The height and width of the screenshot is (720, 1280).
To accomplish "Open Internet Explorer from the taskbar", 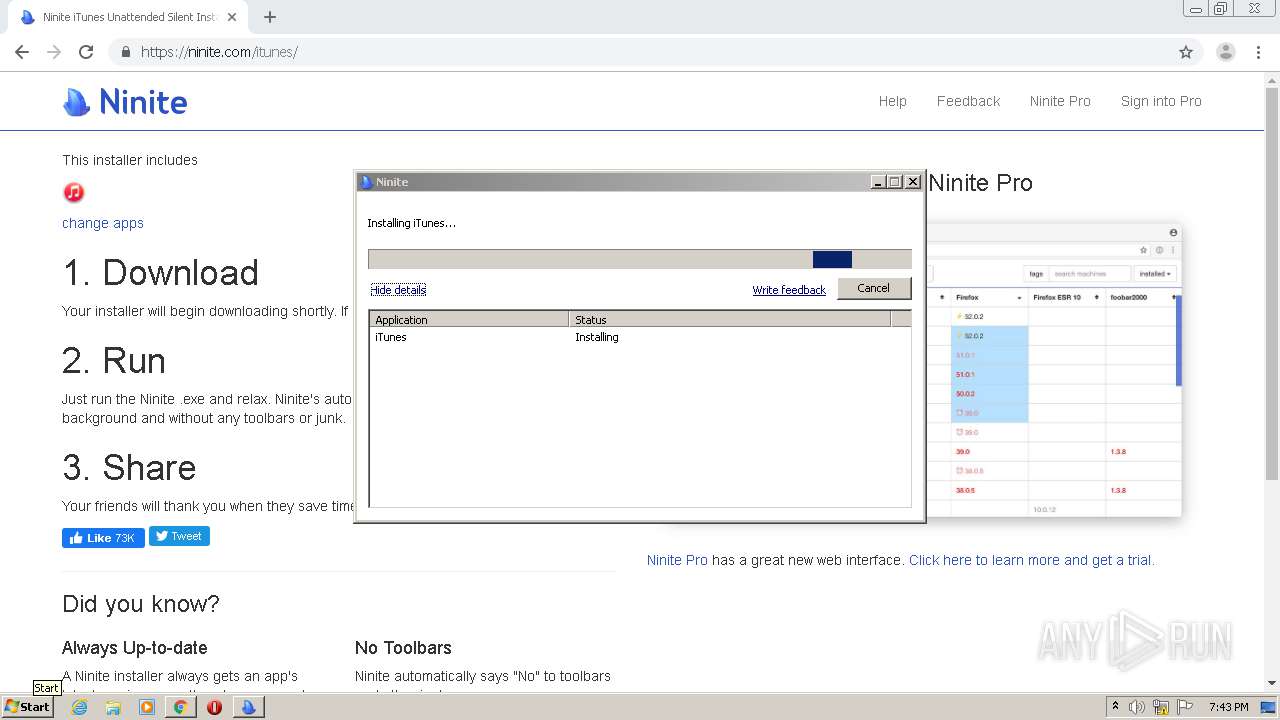I will 79,707.
